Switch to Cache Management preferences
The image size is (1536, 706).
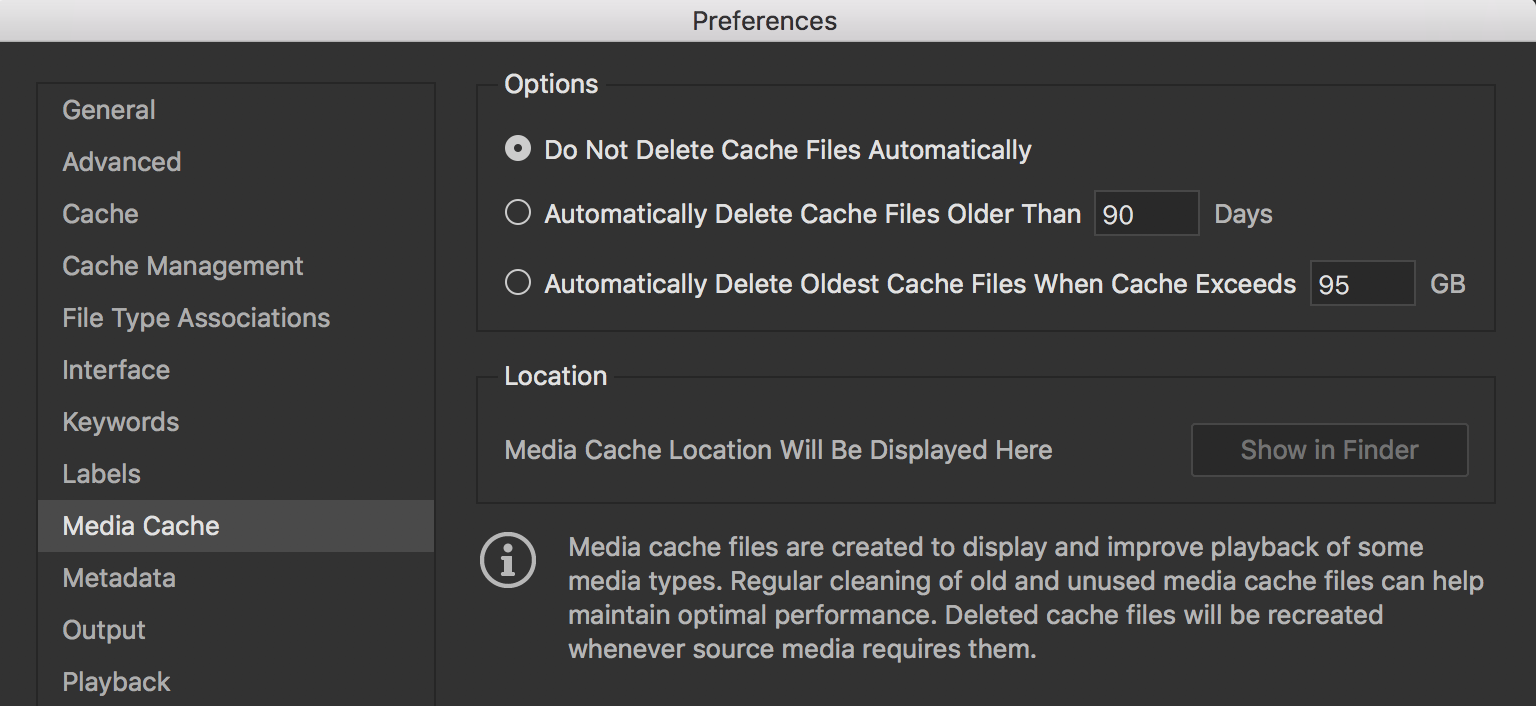click(x=183, y=266)
